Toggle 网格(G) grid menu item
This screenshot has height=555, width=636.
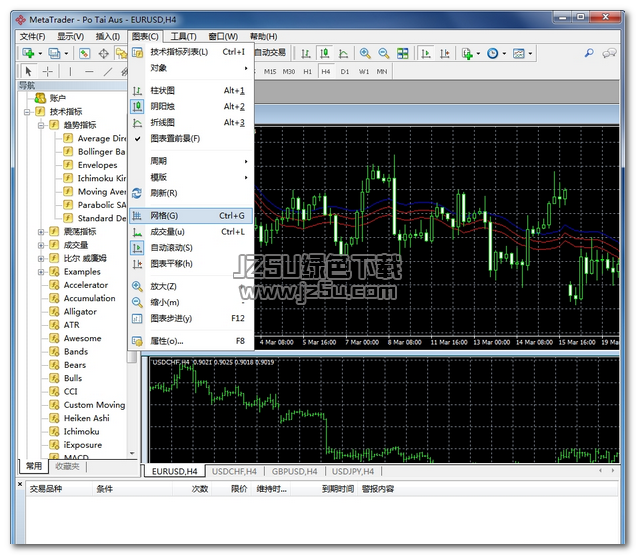pyautogui.click(x=191, y=216)
